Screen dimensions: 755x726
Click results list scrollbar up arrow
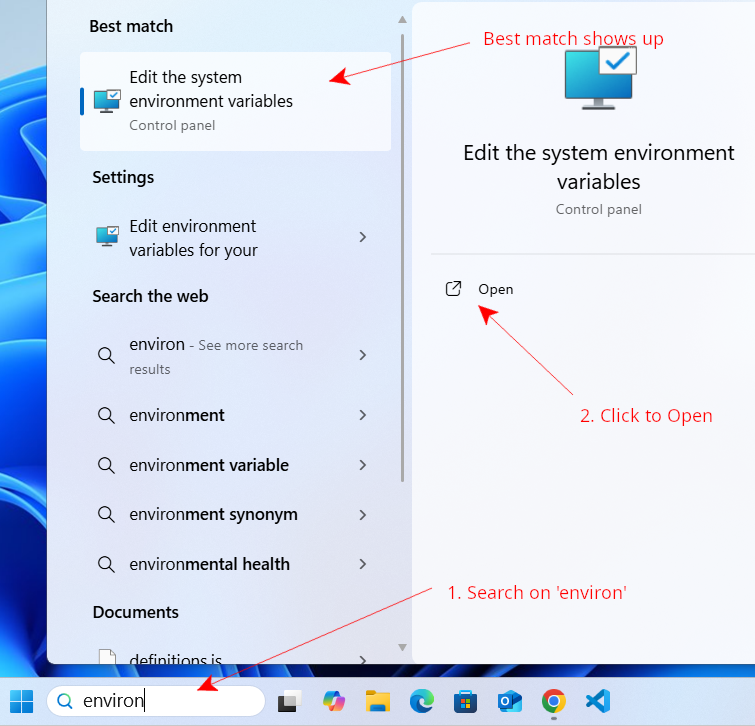[x=403, y=20]
